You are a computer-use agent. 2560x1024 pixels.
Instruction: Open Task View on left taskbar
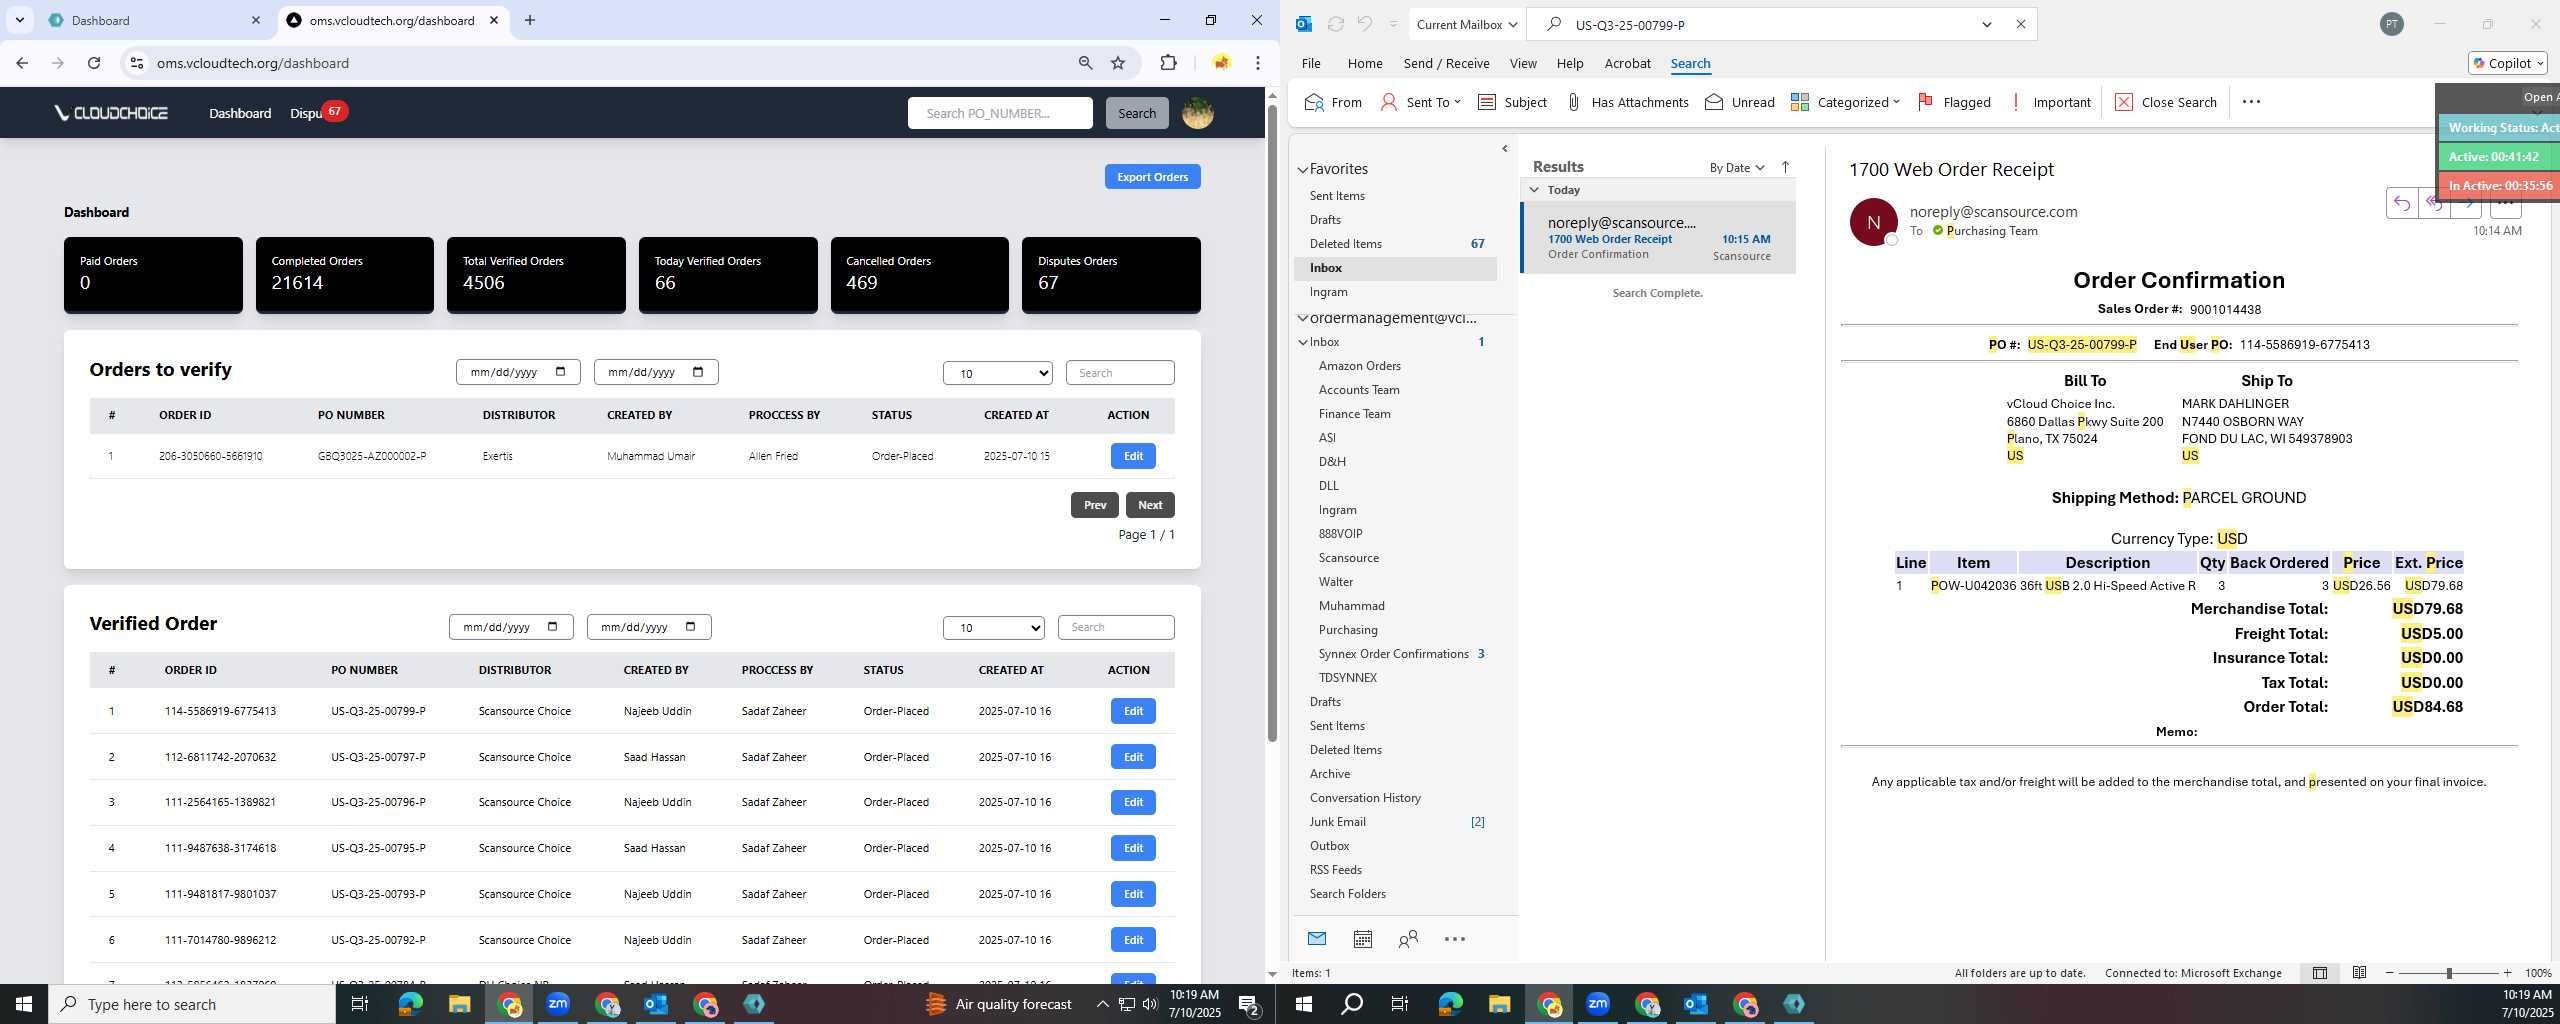tap(360, 1004)
